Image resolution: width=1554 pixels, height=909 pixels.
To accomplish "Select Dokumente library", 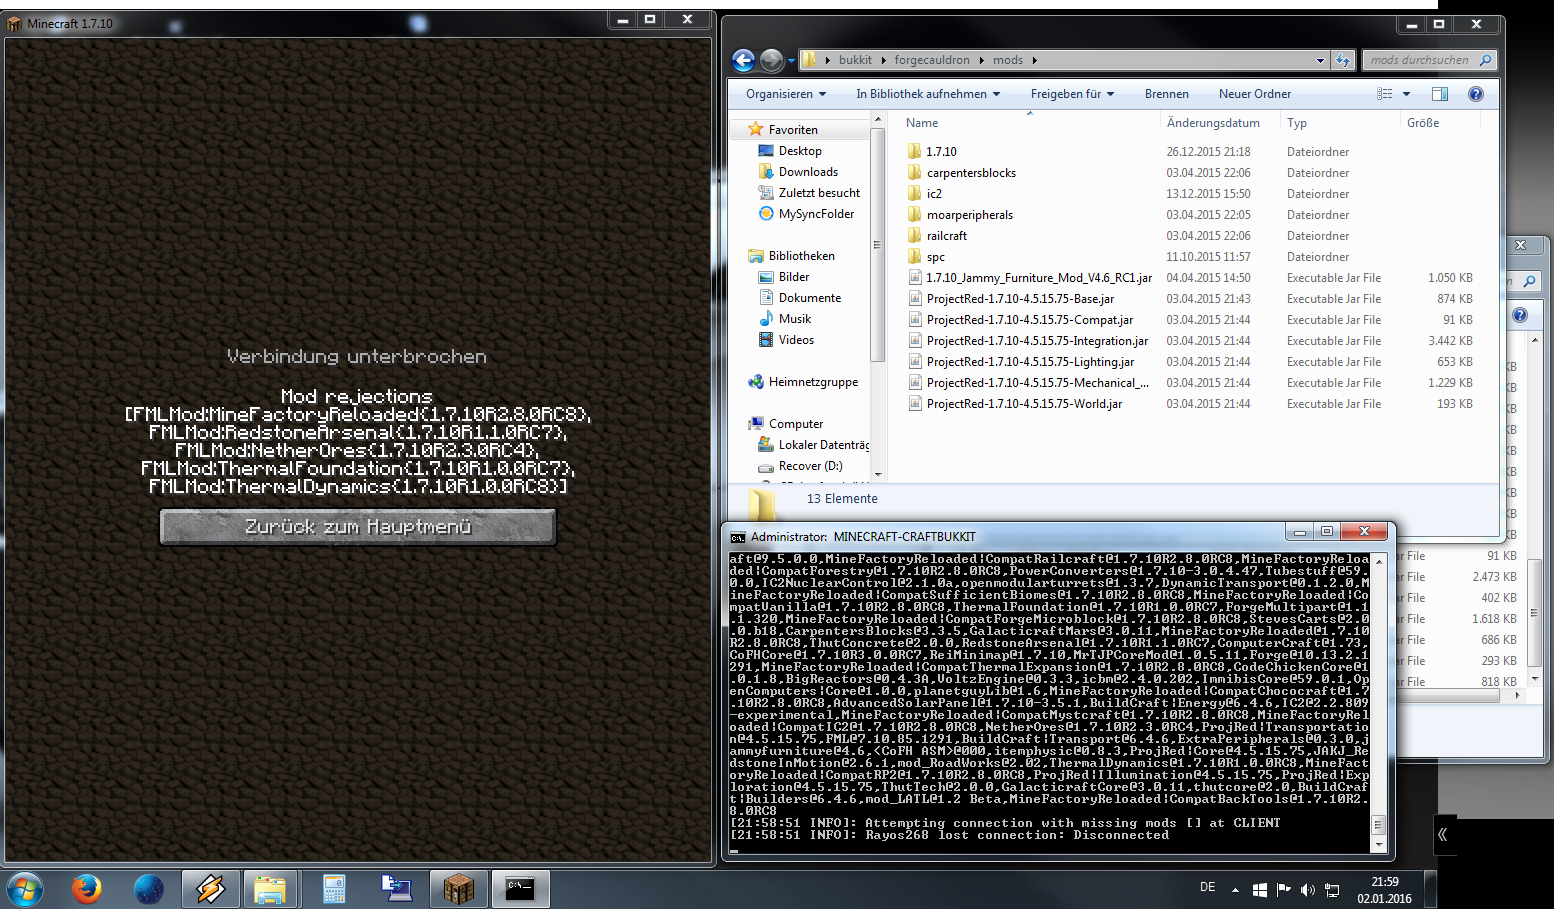I will pyautogui.click(x=810, y=298).
